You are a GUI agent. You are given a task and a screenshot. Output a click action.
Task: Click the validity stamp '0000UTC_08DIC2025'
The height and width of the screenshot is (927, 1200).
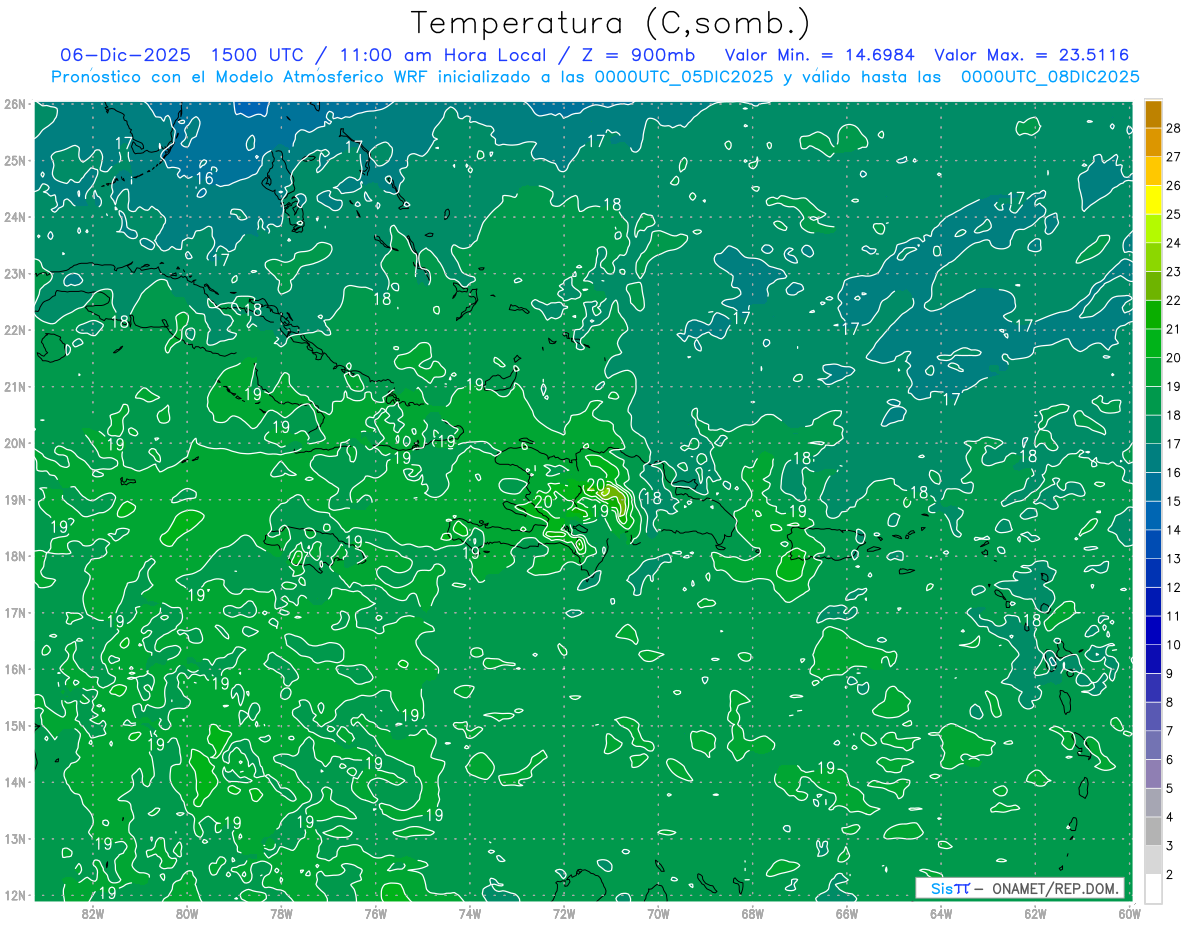[1049, 77]
